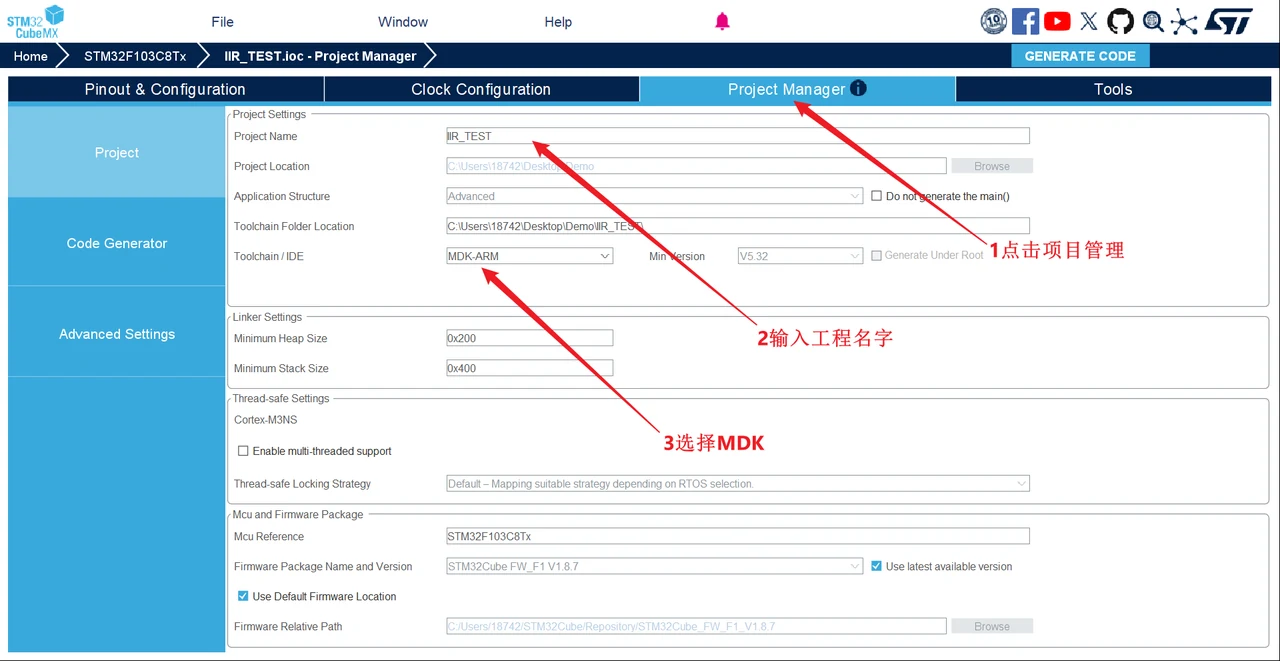The height and width of the screenshot is (661, 1280).
Task: Switch to Clock Configuration tab
Action: (481, 89)
